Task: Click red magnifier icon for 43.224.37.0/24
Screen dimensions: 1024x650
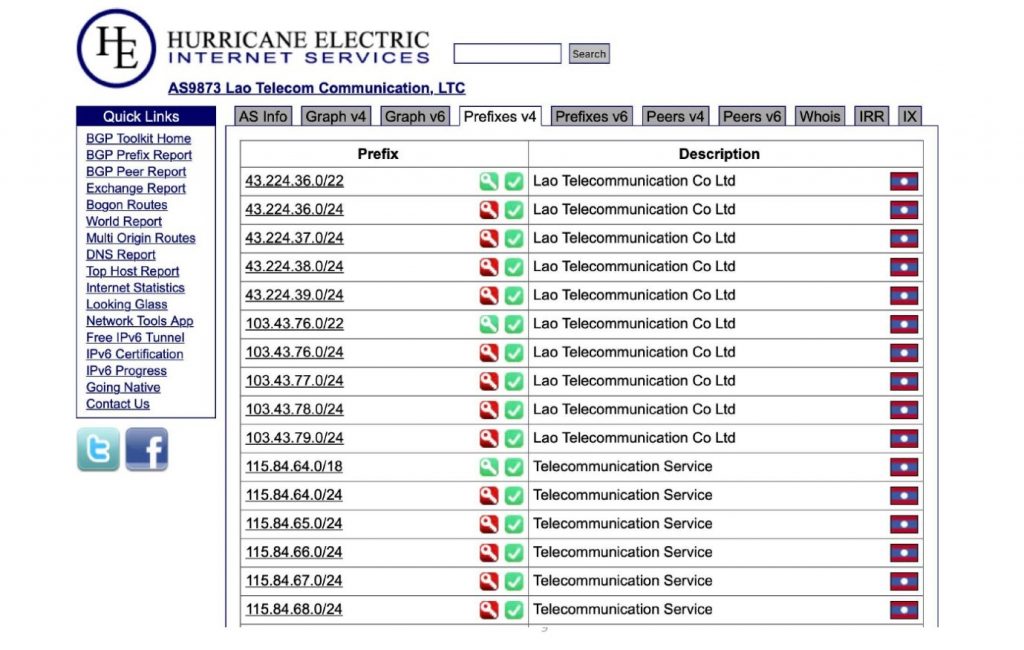Action: [x=488, y=238]
